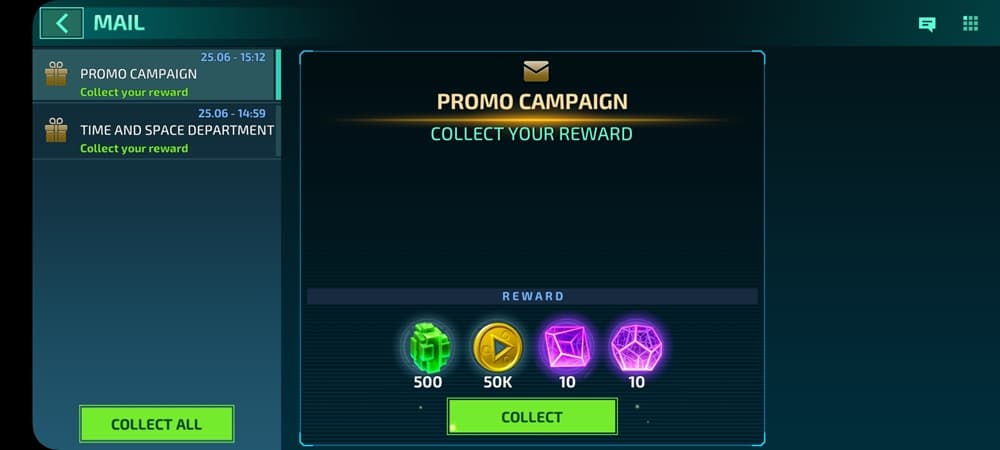1000x450 pixels.
Task: Click the mail list scrollbar
Action: [x=278, y=75]
